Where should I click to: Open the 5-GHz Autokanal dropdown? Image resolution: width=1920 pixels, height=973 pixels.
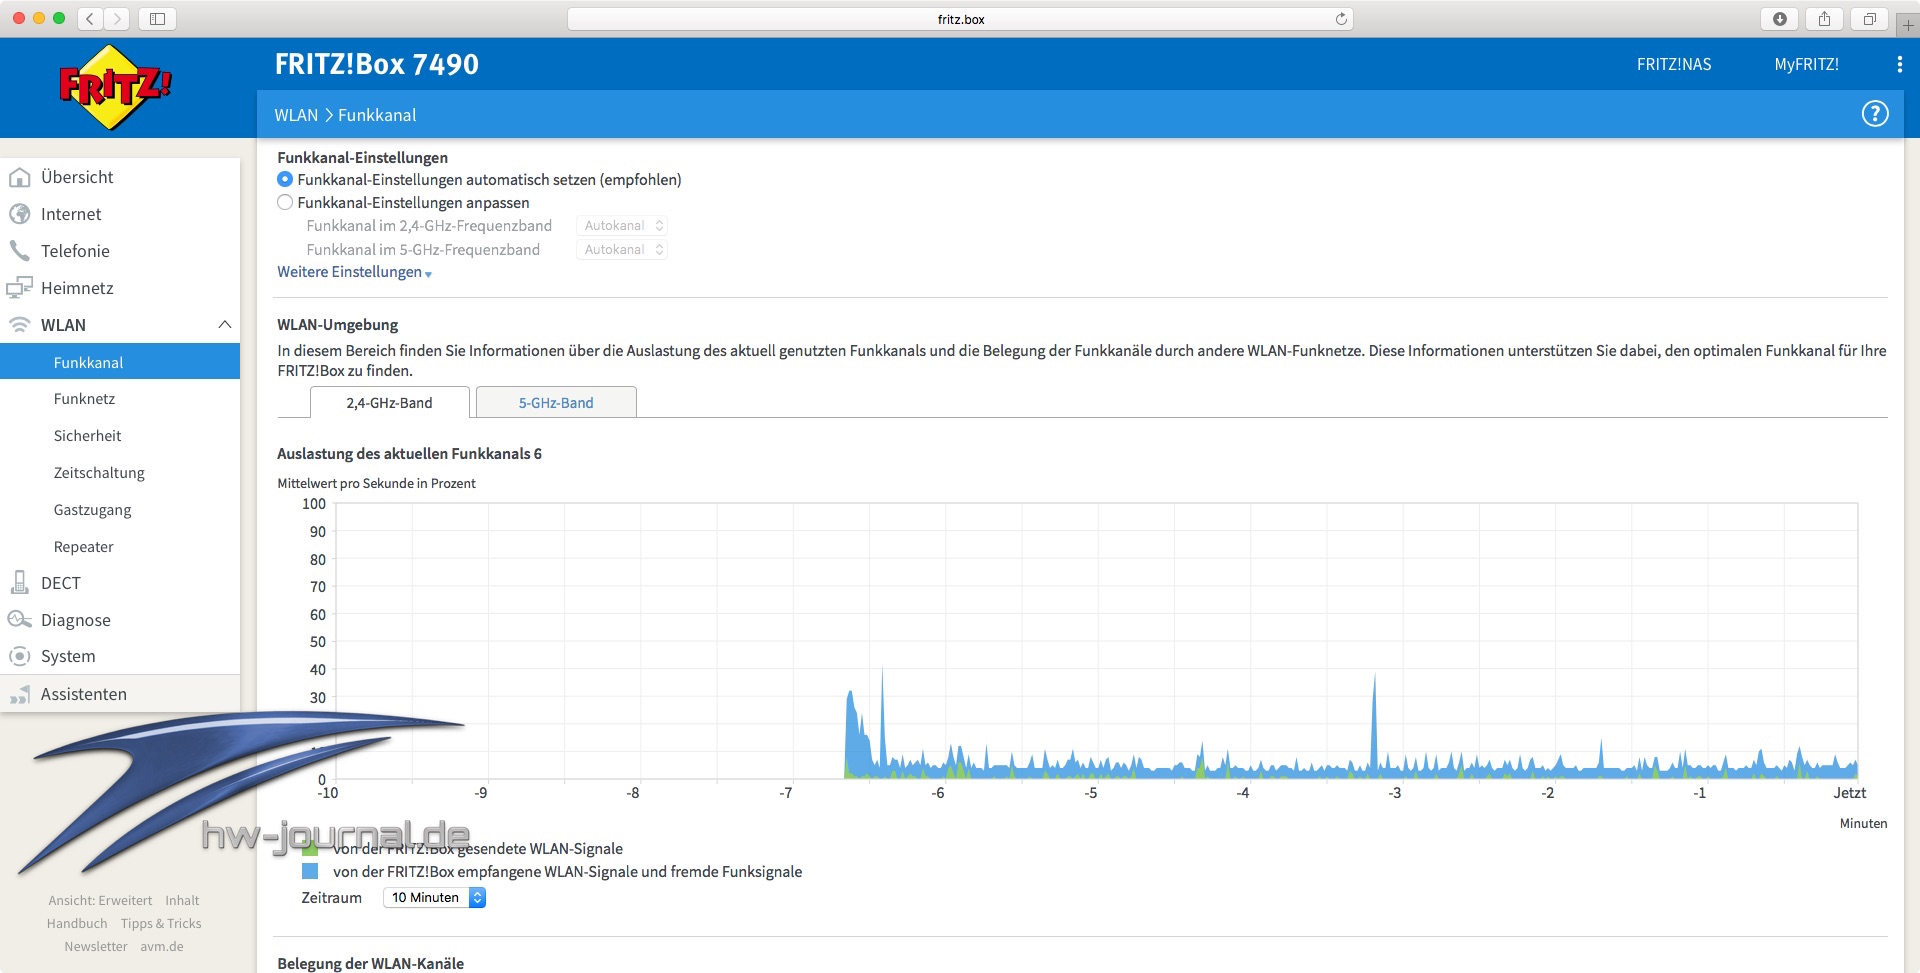pos(622,250)
